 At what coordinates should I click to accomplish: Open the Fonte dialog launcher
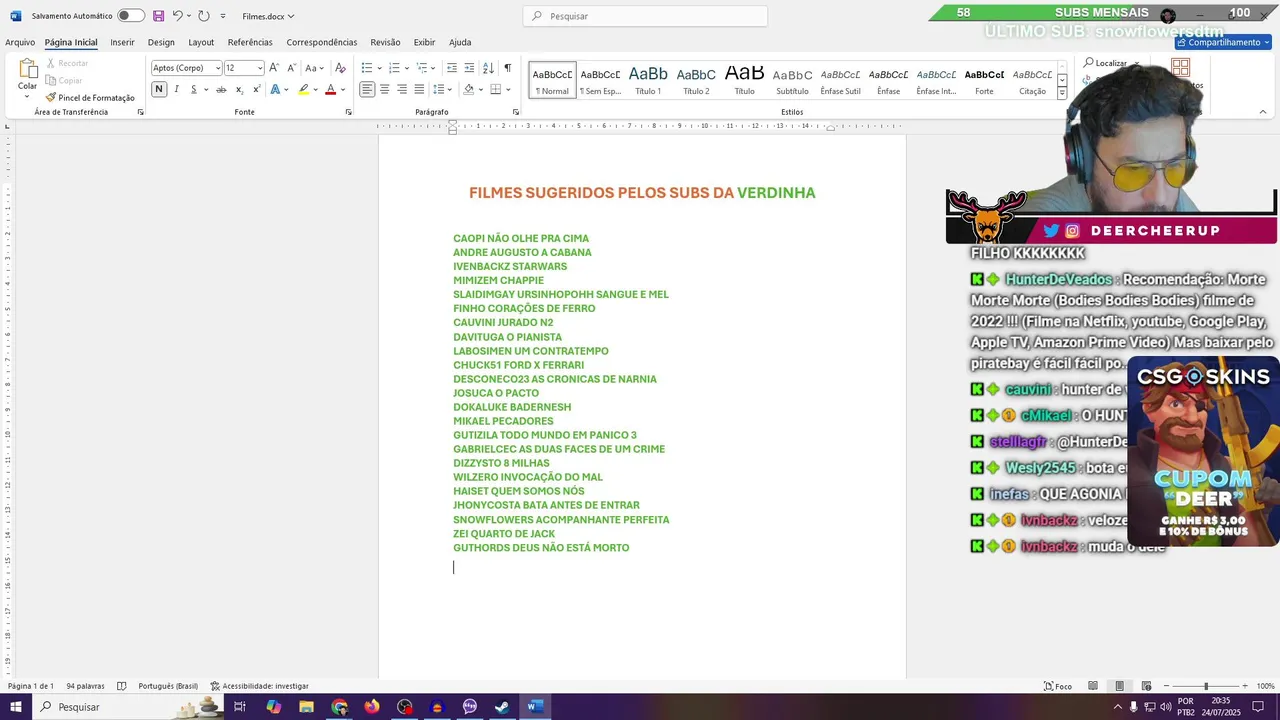pyautogui.click(x=348, y=112)
